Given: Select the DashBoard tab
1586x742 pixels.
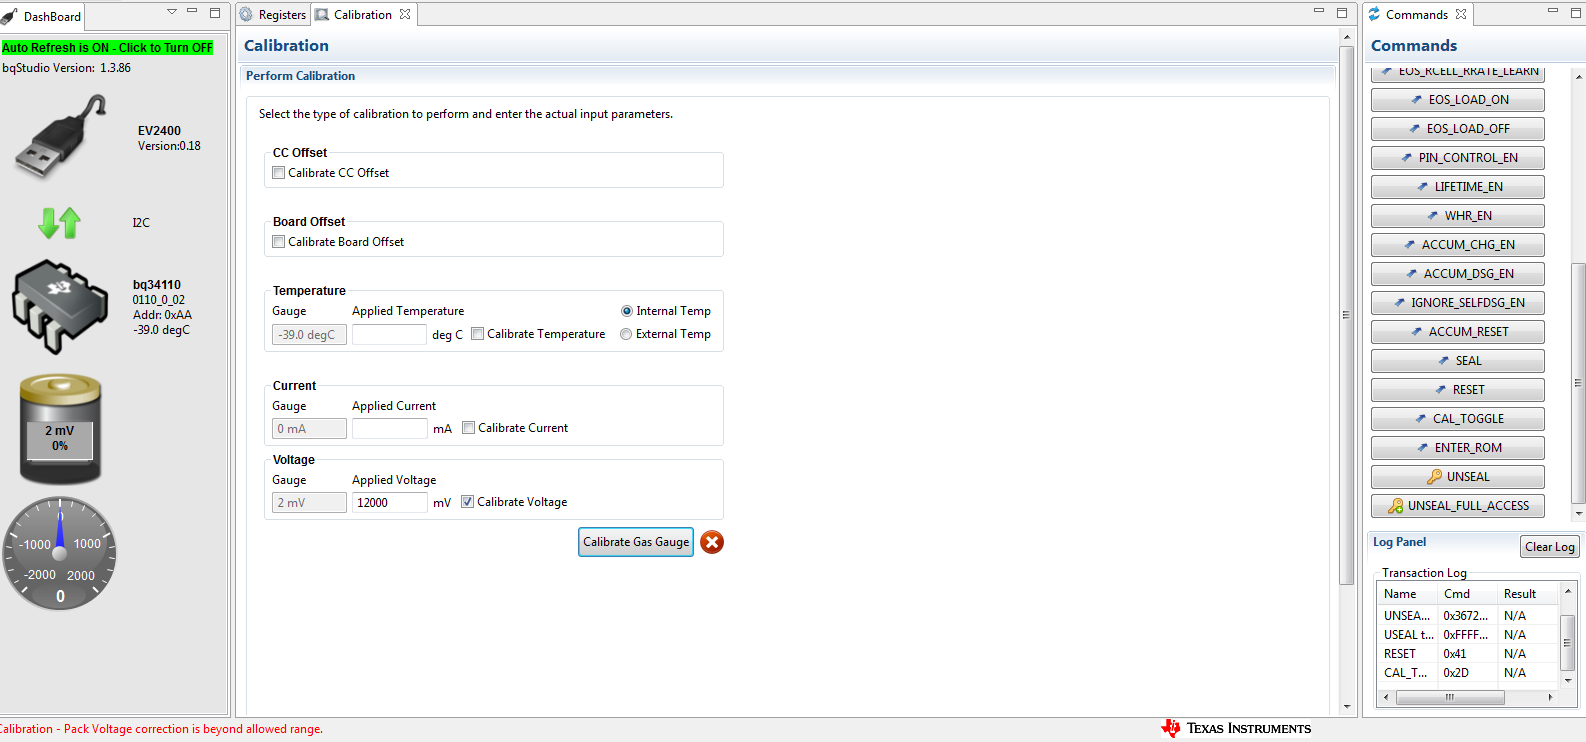Looking at the screenshot, I should pyautogui.click(x=41, y=16).
